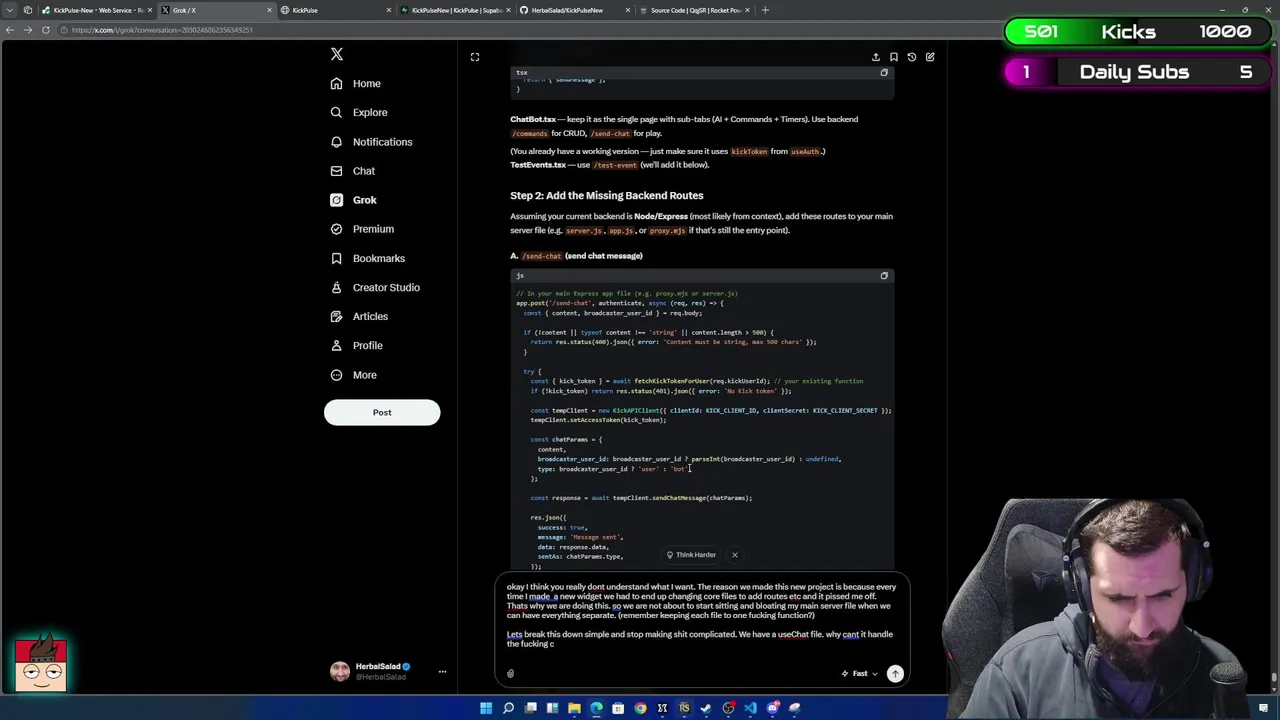Click the Think Harder suggestion chip

click(x=691, y=555)
